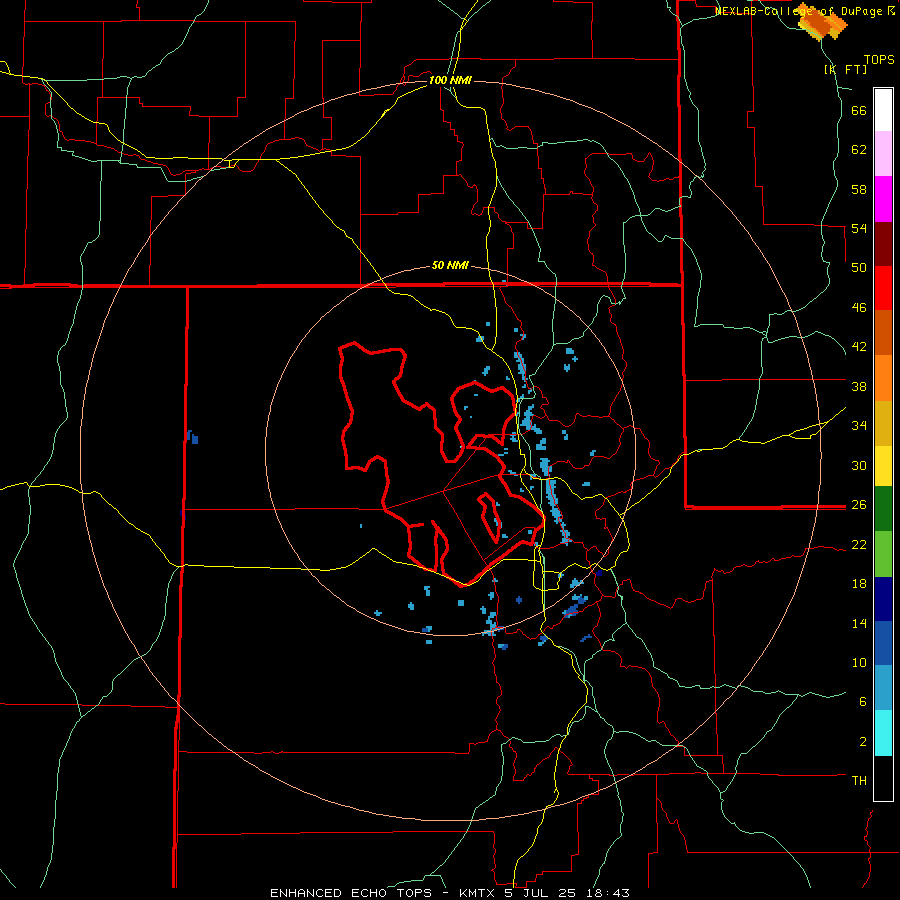Click the TH threshold label

click(859, 781)
